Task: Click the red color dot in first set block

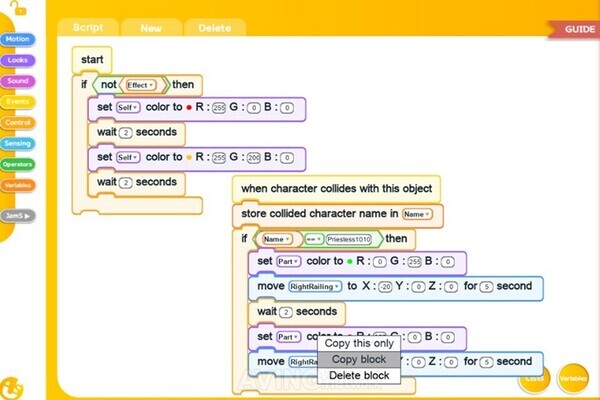Action: coord(189,109)
